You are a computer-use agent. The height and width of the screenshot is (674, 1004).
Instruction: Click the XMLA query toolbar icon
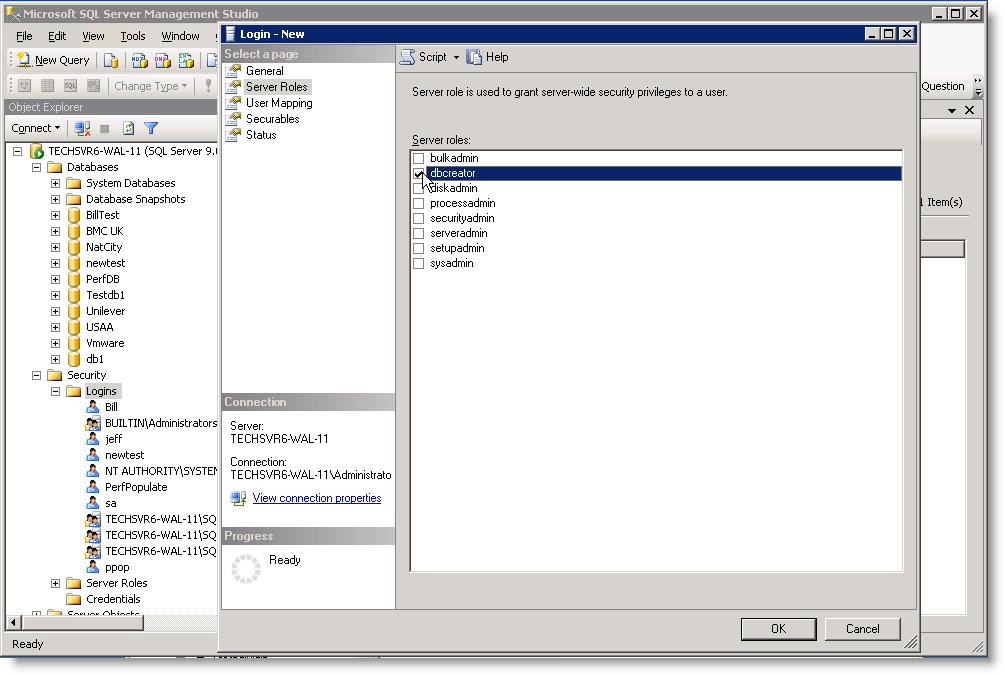[186, 60]
